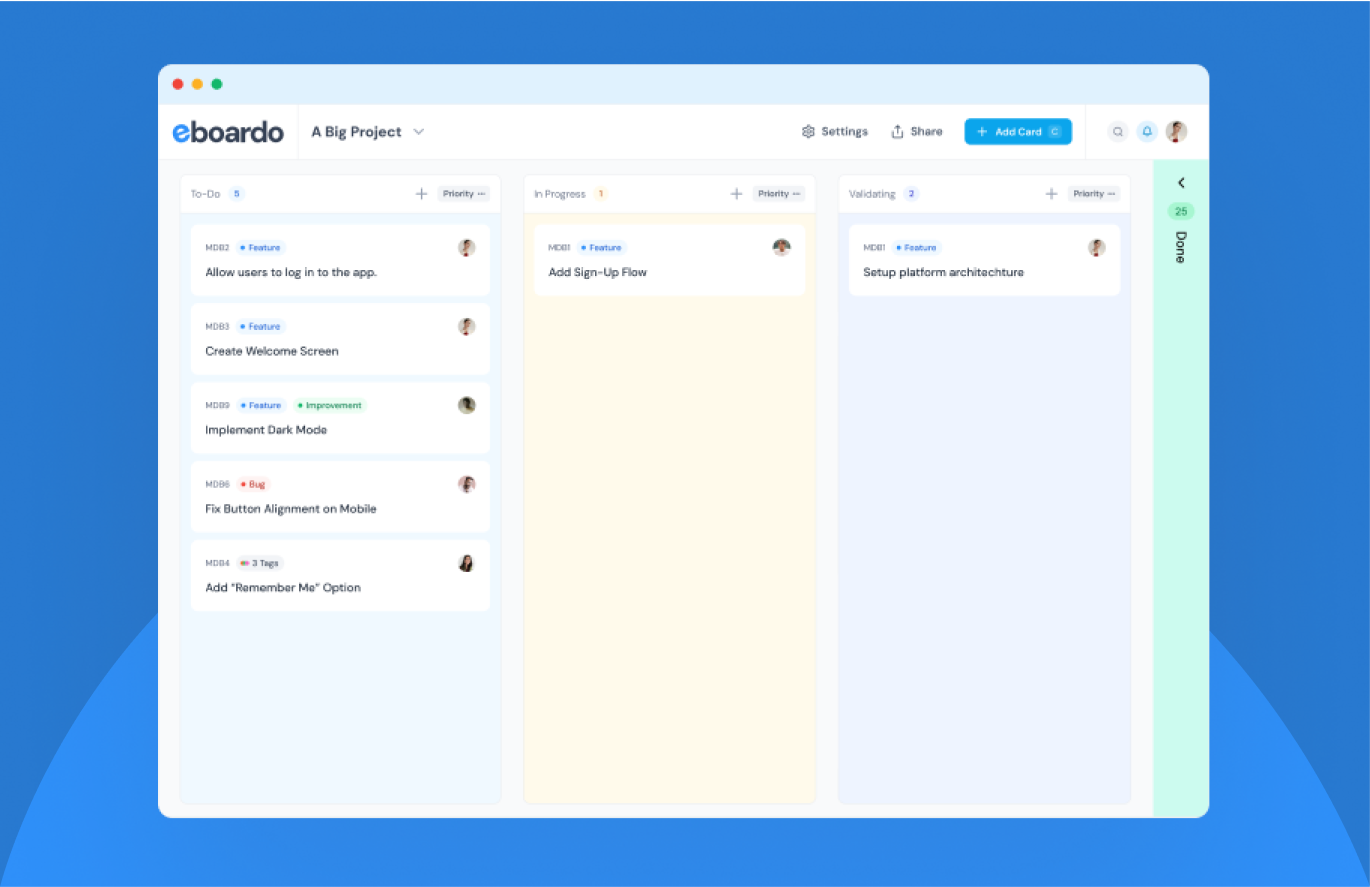Viewport: 1370px width, 887px height.
Task: Click Feature tag on Implement Dark Mode card
Action: 261,405
